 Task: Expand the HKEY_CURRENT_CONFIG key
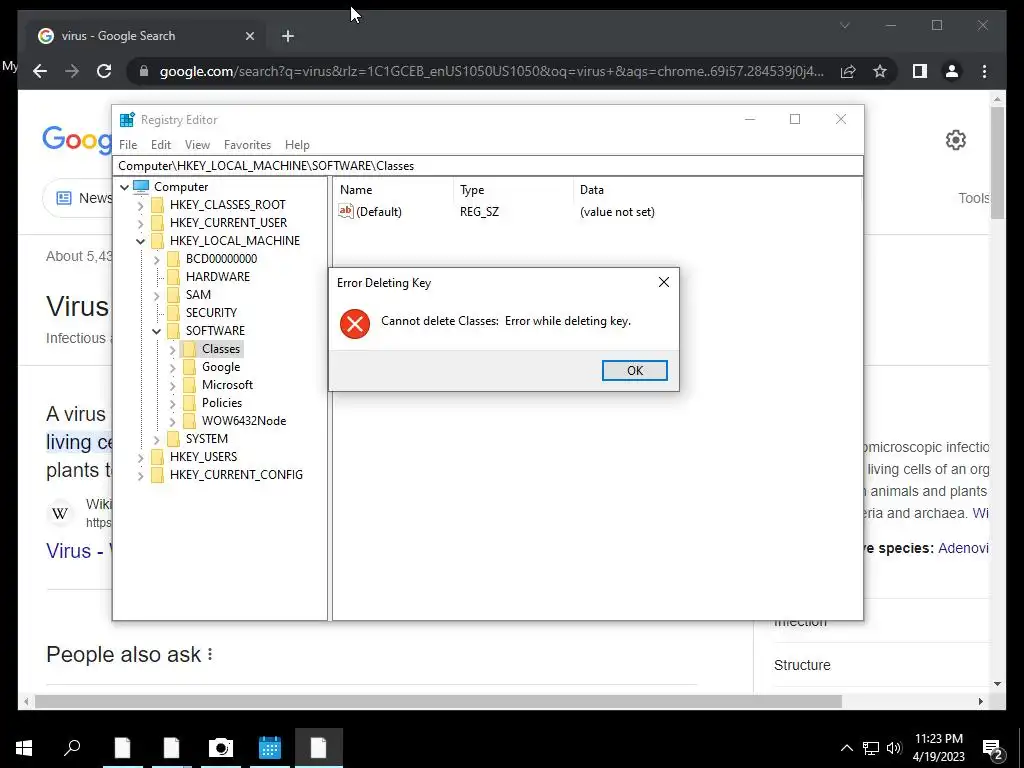(140, 475)
